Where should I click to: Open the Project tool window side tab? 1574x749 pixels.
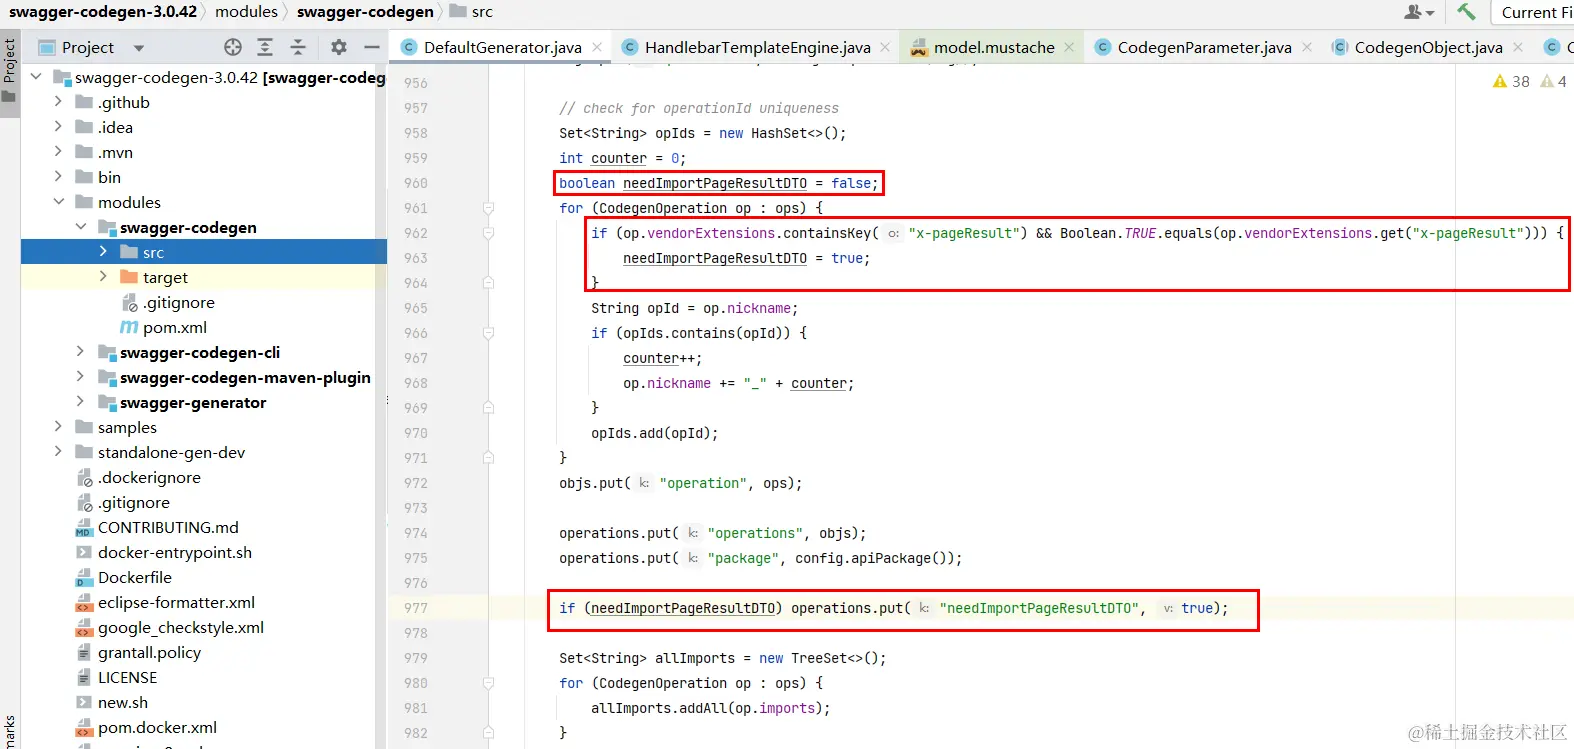[x=10, y=70]
